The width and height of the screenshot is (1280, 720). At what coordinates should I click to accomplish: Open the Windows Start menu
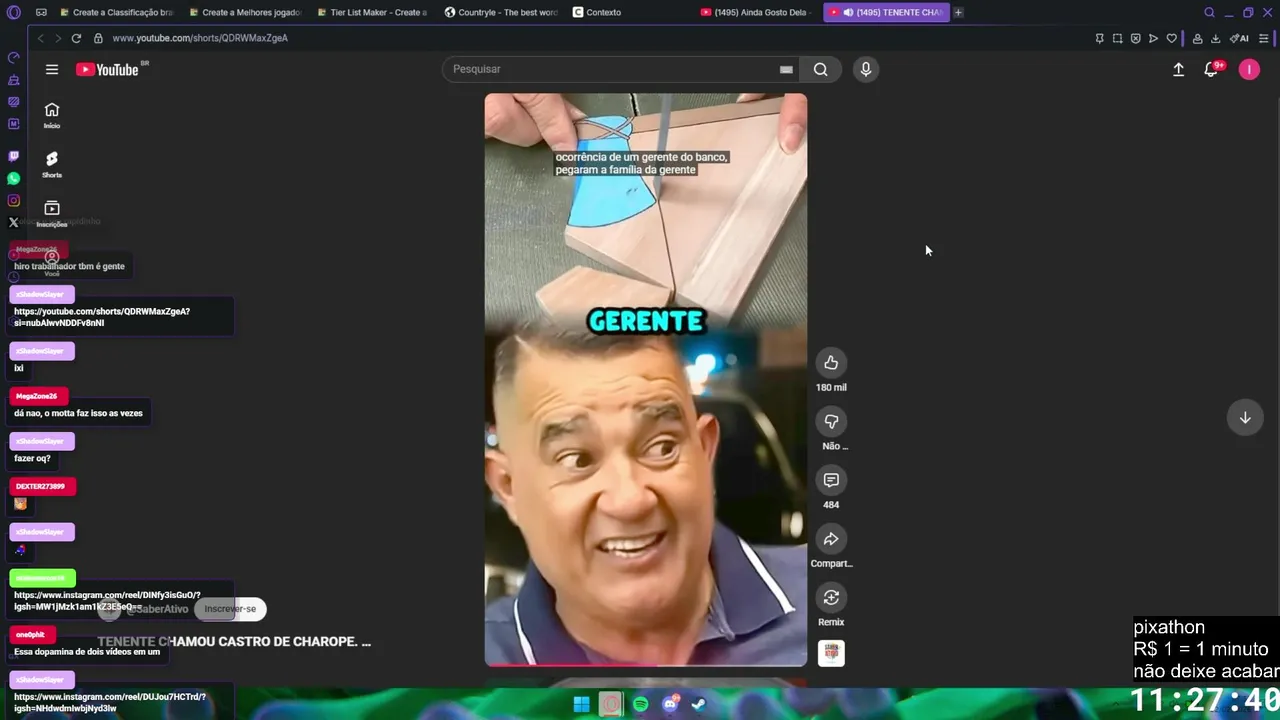pyautogui.click(x=581, y=704)
